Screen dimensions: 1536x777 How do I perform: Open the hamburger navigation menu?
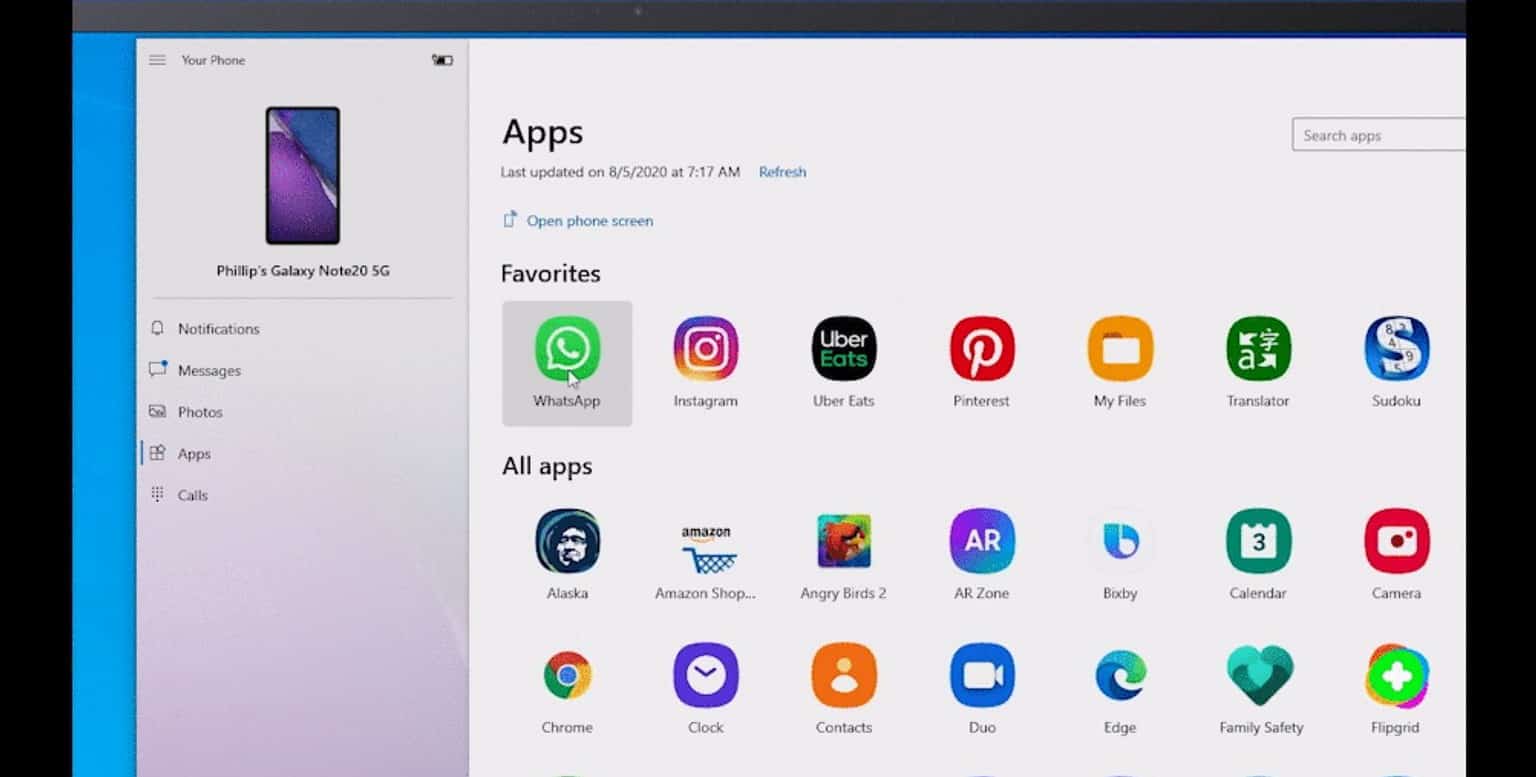click(x=157, y=59)
